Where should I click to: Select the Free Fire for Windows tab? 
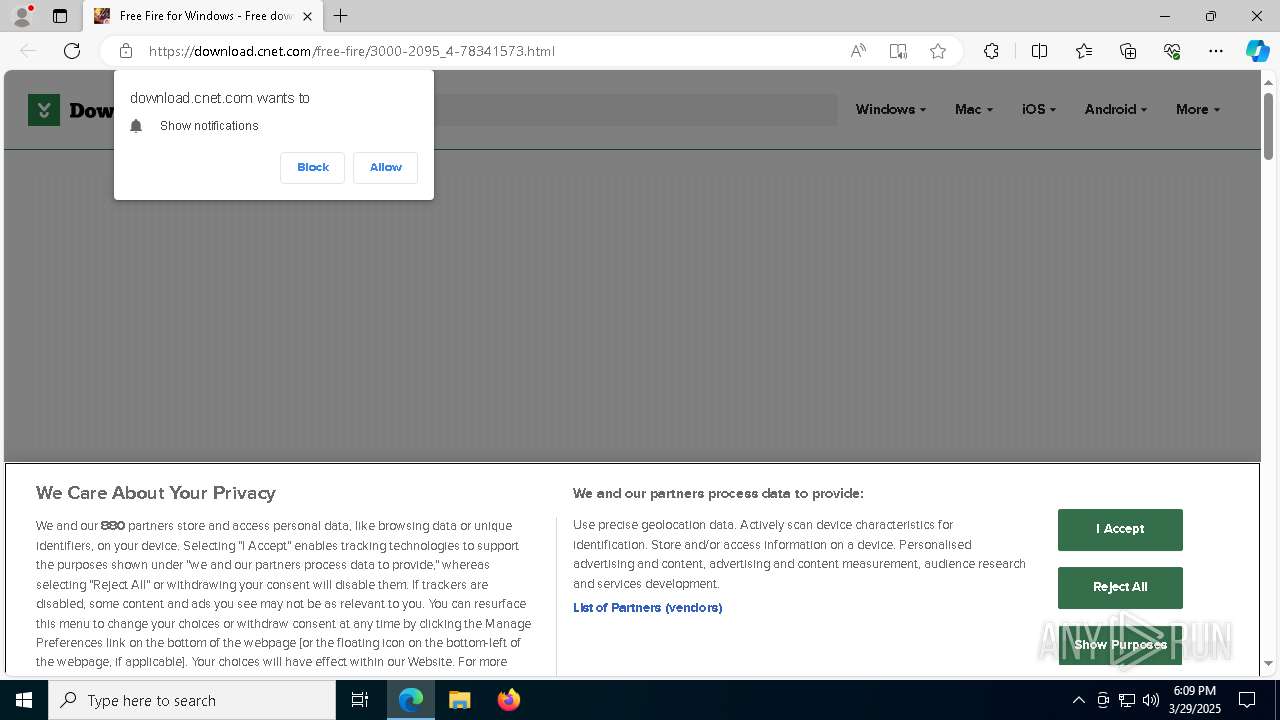point(203,16)
